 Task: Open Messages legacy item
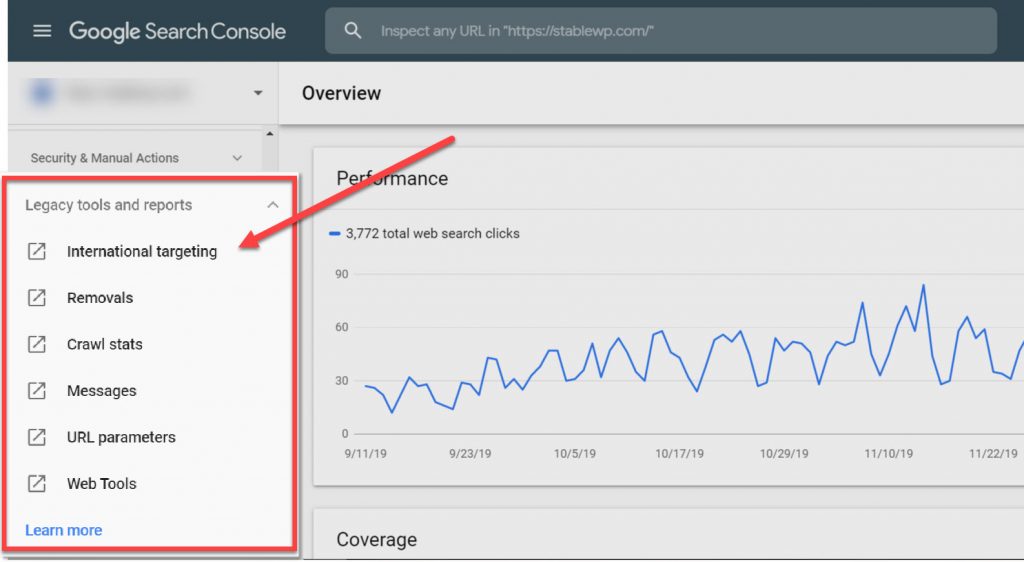coord(102,390)
